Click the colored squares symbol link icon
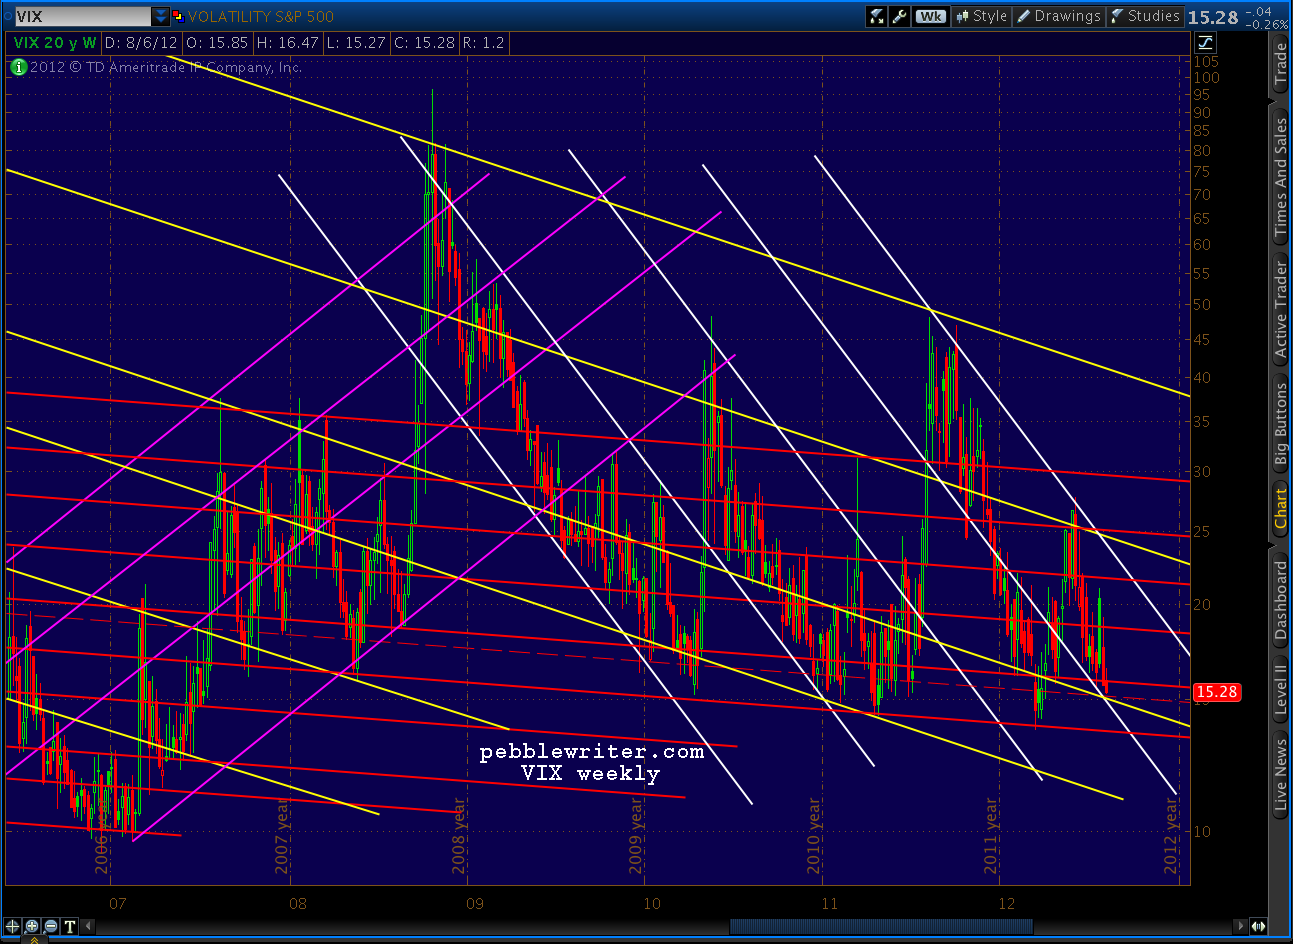 coord(178,16)
